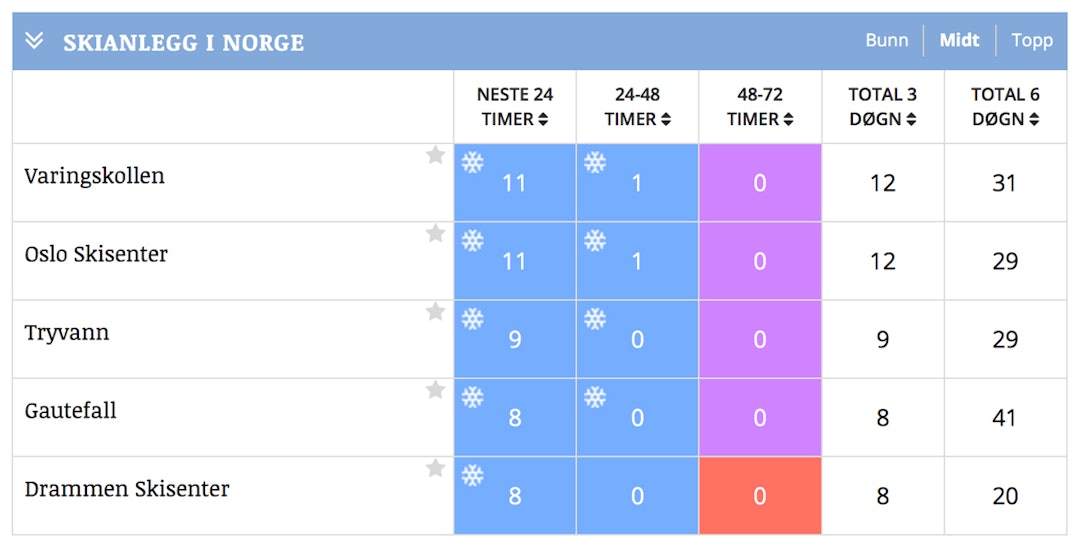The height and width of the screenshot is (550, 1080).
Task: Select the Midt elevation tab
Action: (960, 41)
